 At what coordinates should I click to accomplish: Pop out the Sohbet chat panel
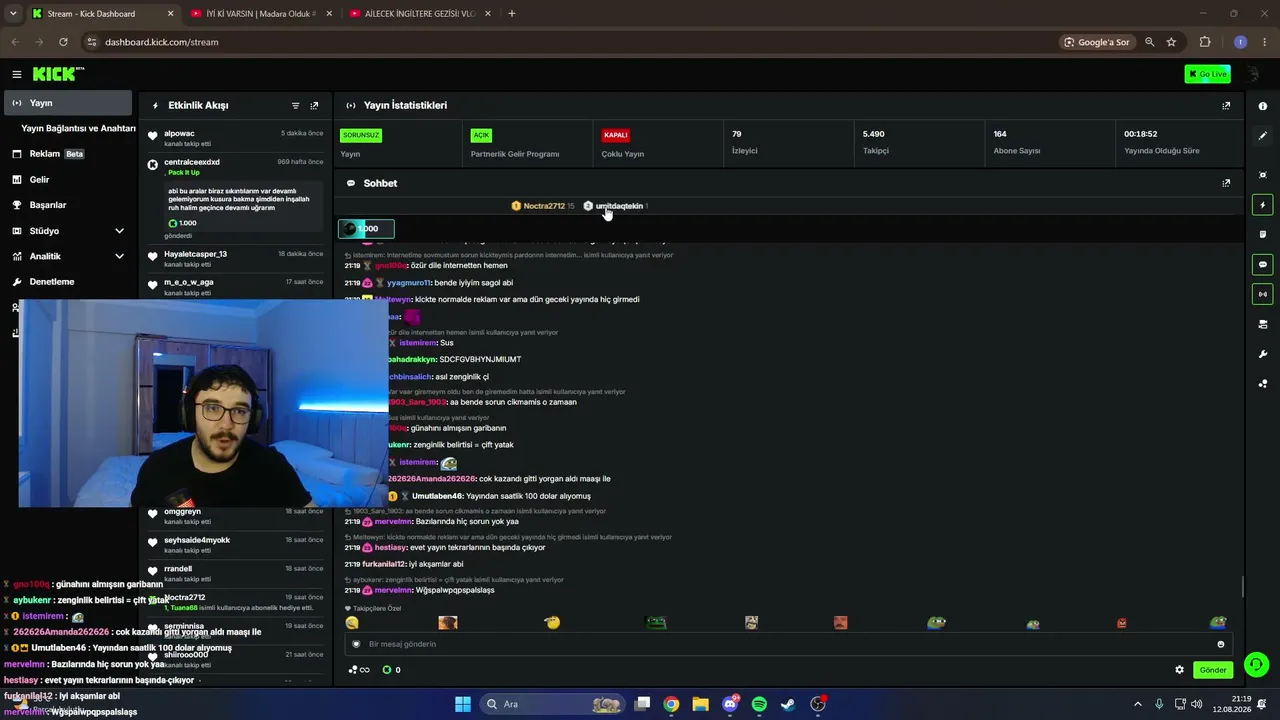[x=1226, y=183]
